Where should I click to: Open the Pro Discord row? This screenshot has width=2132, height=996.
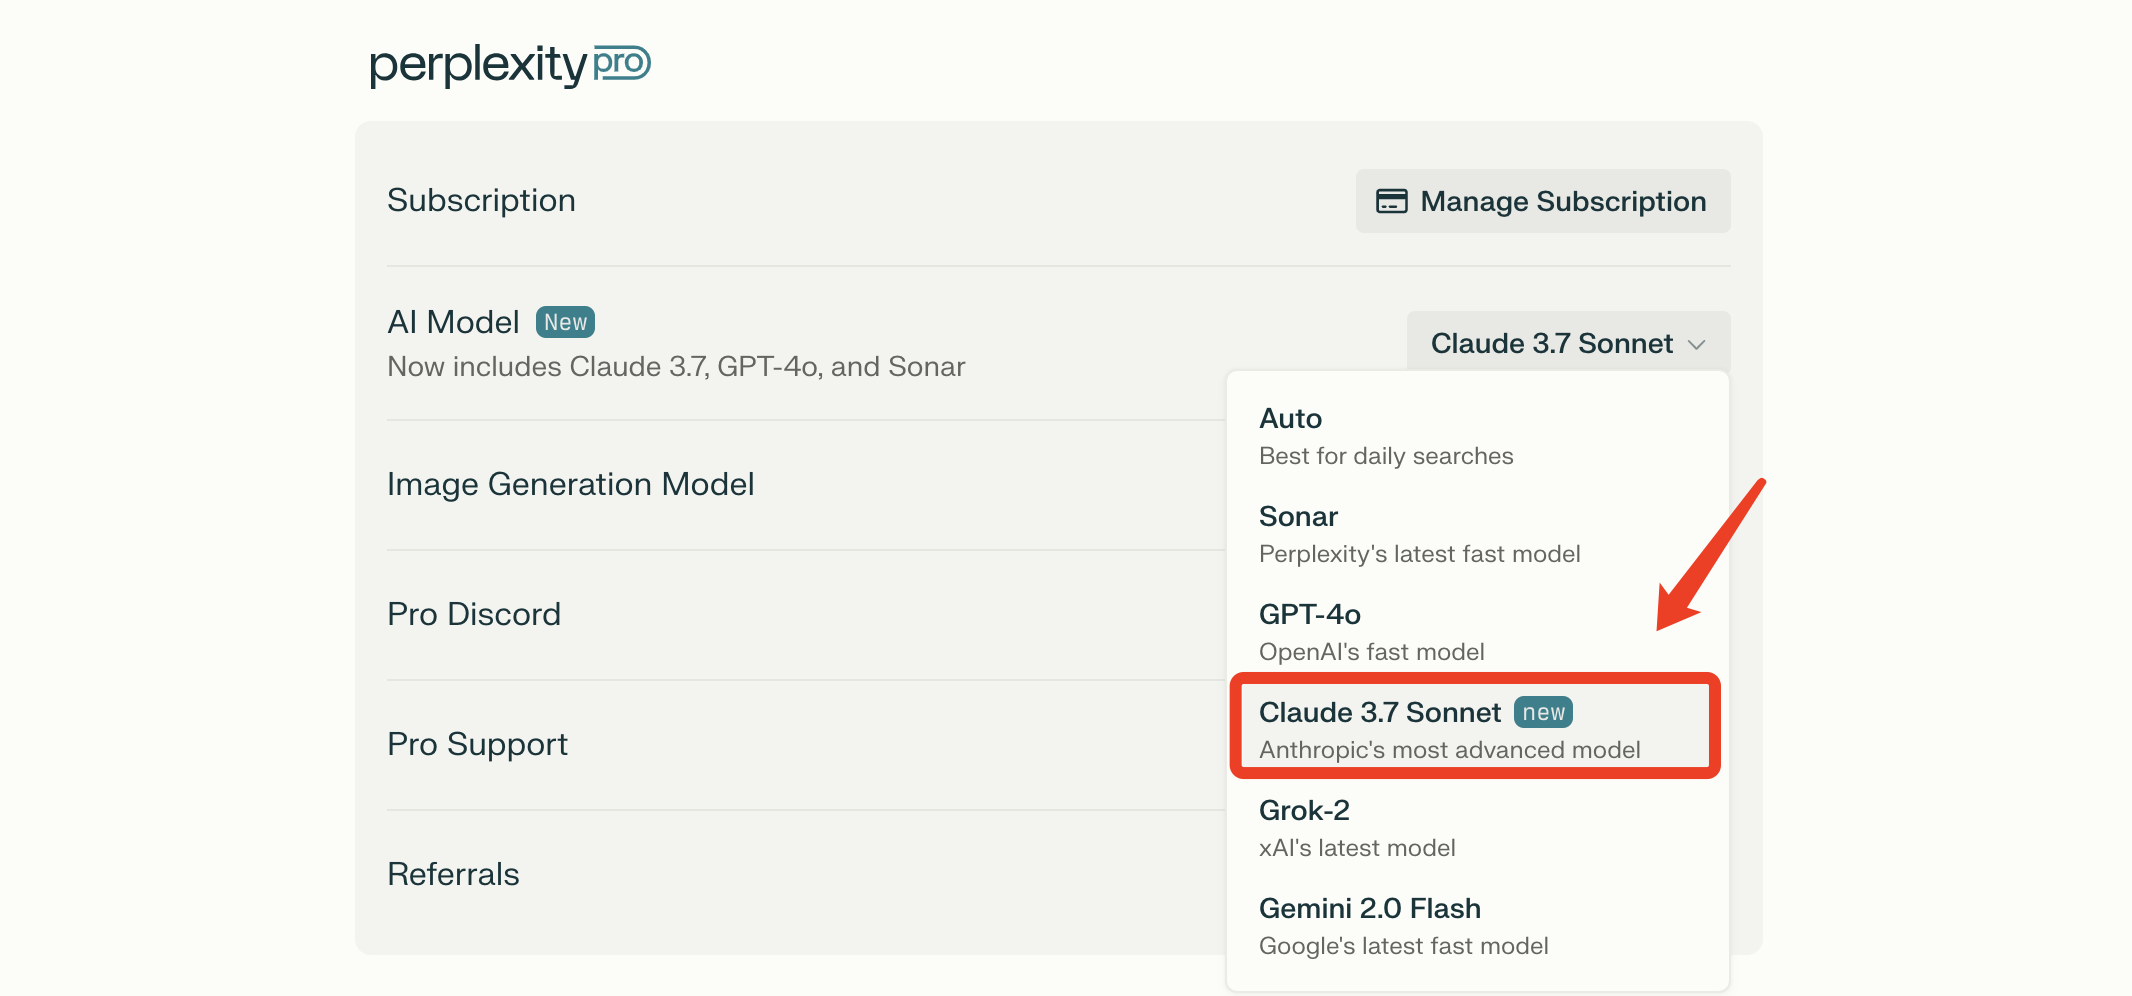[474, 614]
